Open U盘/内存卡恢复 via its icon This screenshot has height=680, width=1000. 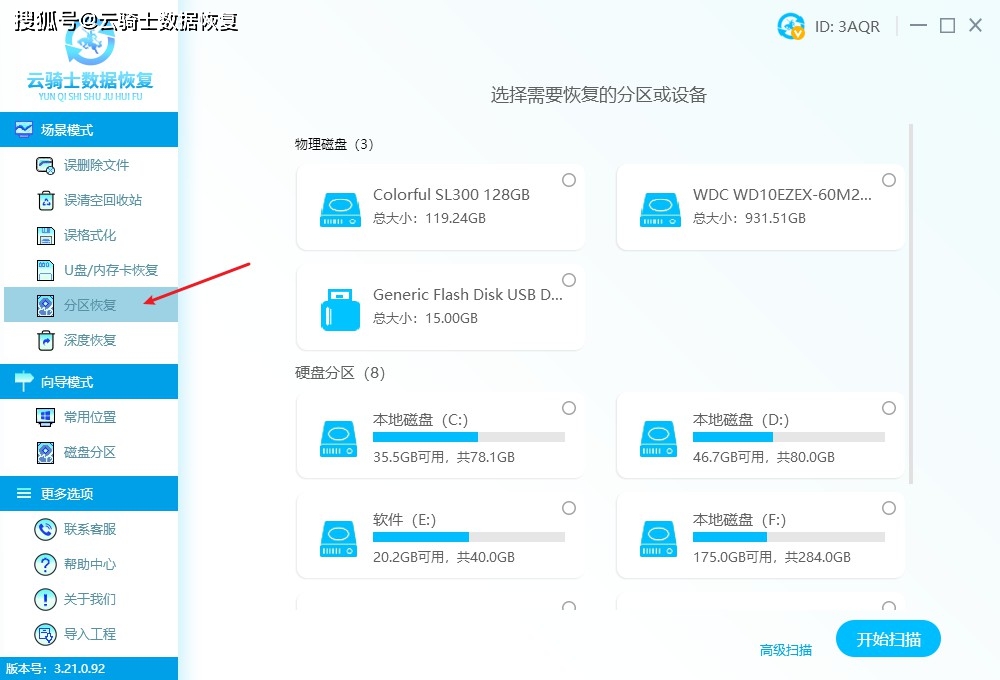coord(46,271)
